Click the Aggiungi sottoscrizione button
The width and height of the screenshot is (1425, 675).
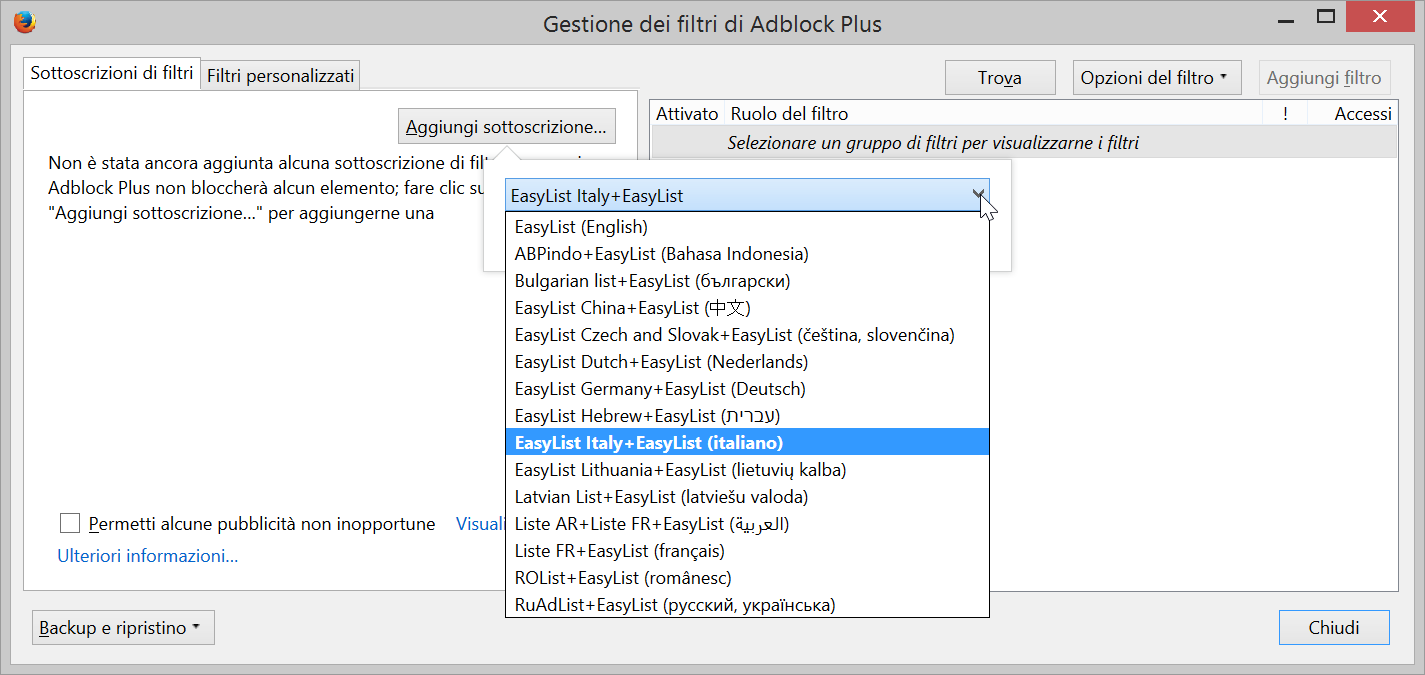tap(506, 127)
